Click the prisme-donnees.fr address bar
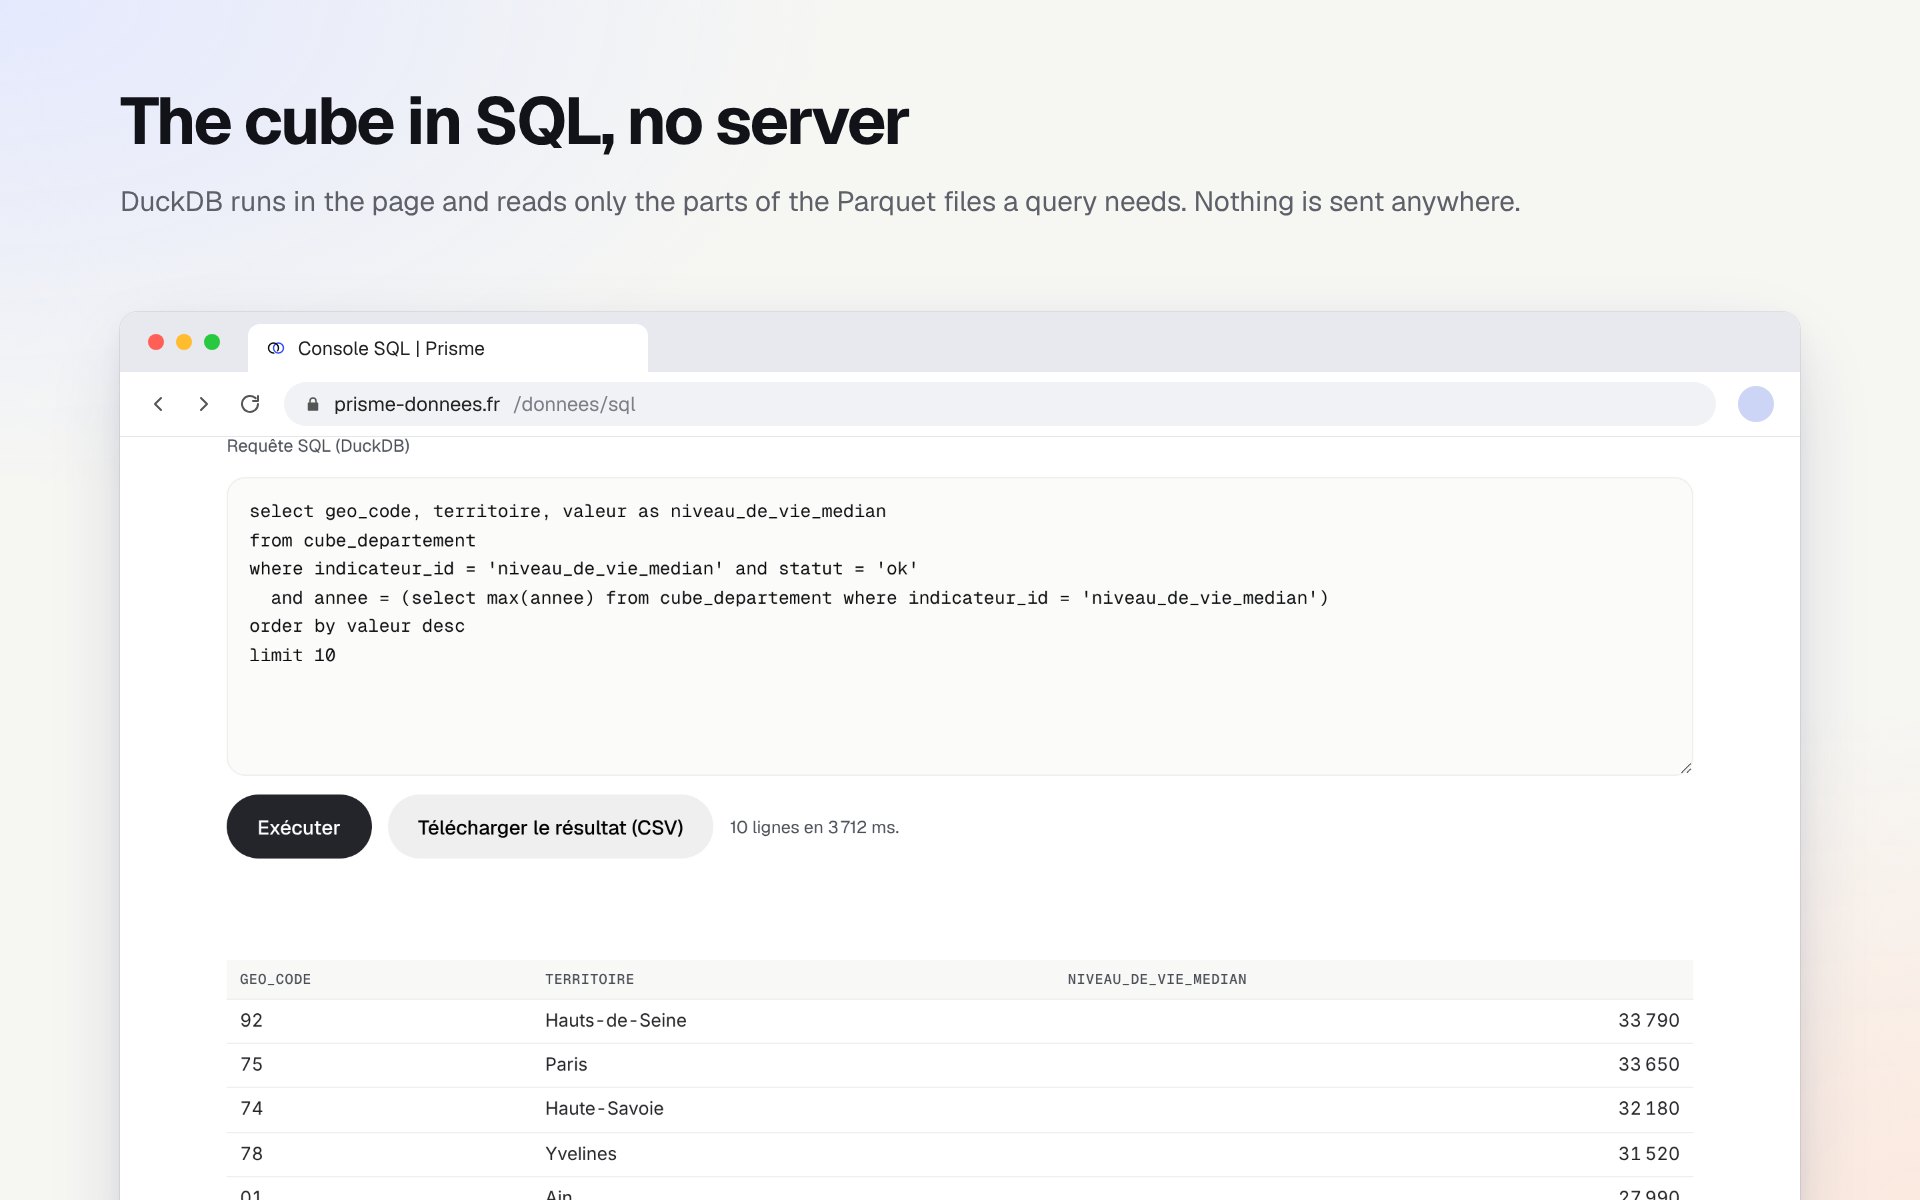The width and height of the screenshot is (1920, 1200). click(x=1000, y=404)
